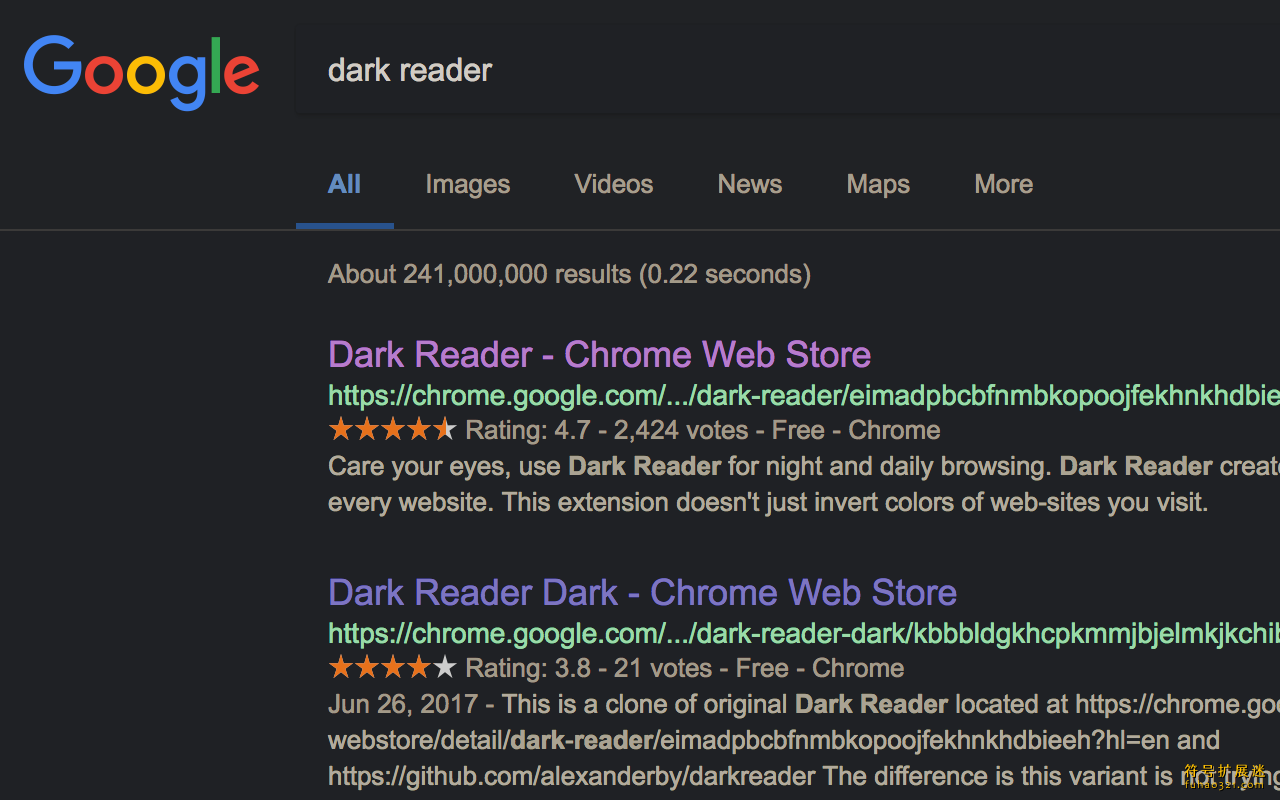Select the All tab
1280x800 pixels.
tap(344, 184)
